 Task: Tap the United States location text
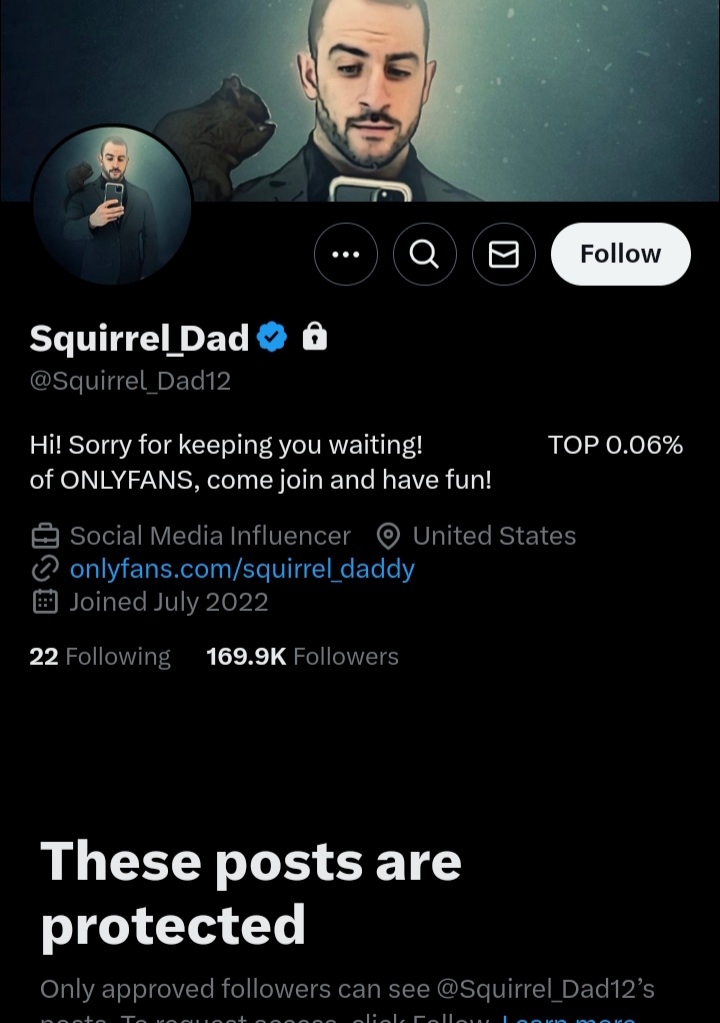[x=494, y=537]
